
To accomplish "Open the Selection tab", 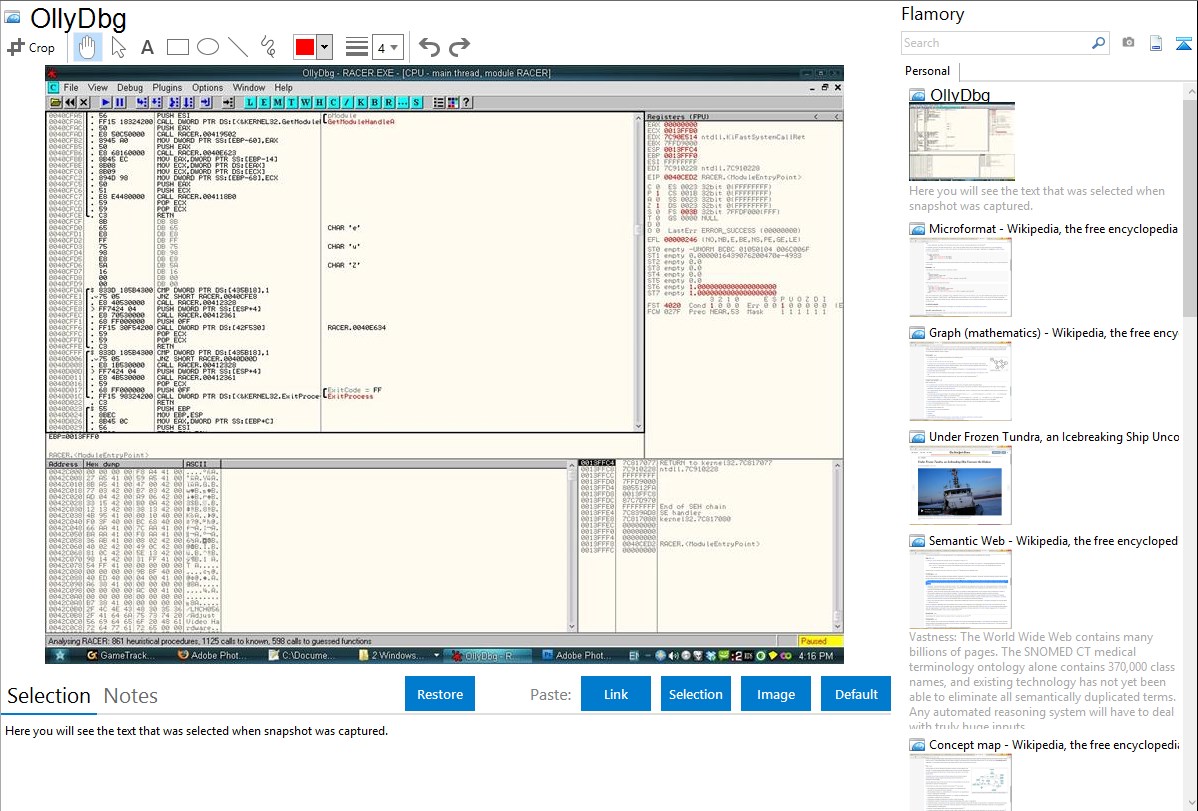I will point(49,696).
